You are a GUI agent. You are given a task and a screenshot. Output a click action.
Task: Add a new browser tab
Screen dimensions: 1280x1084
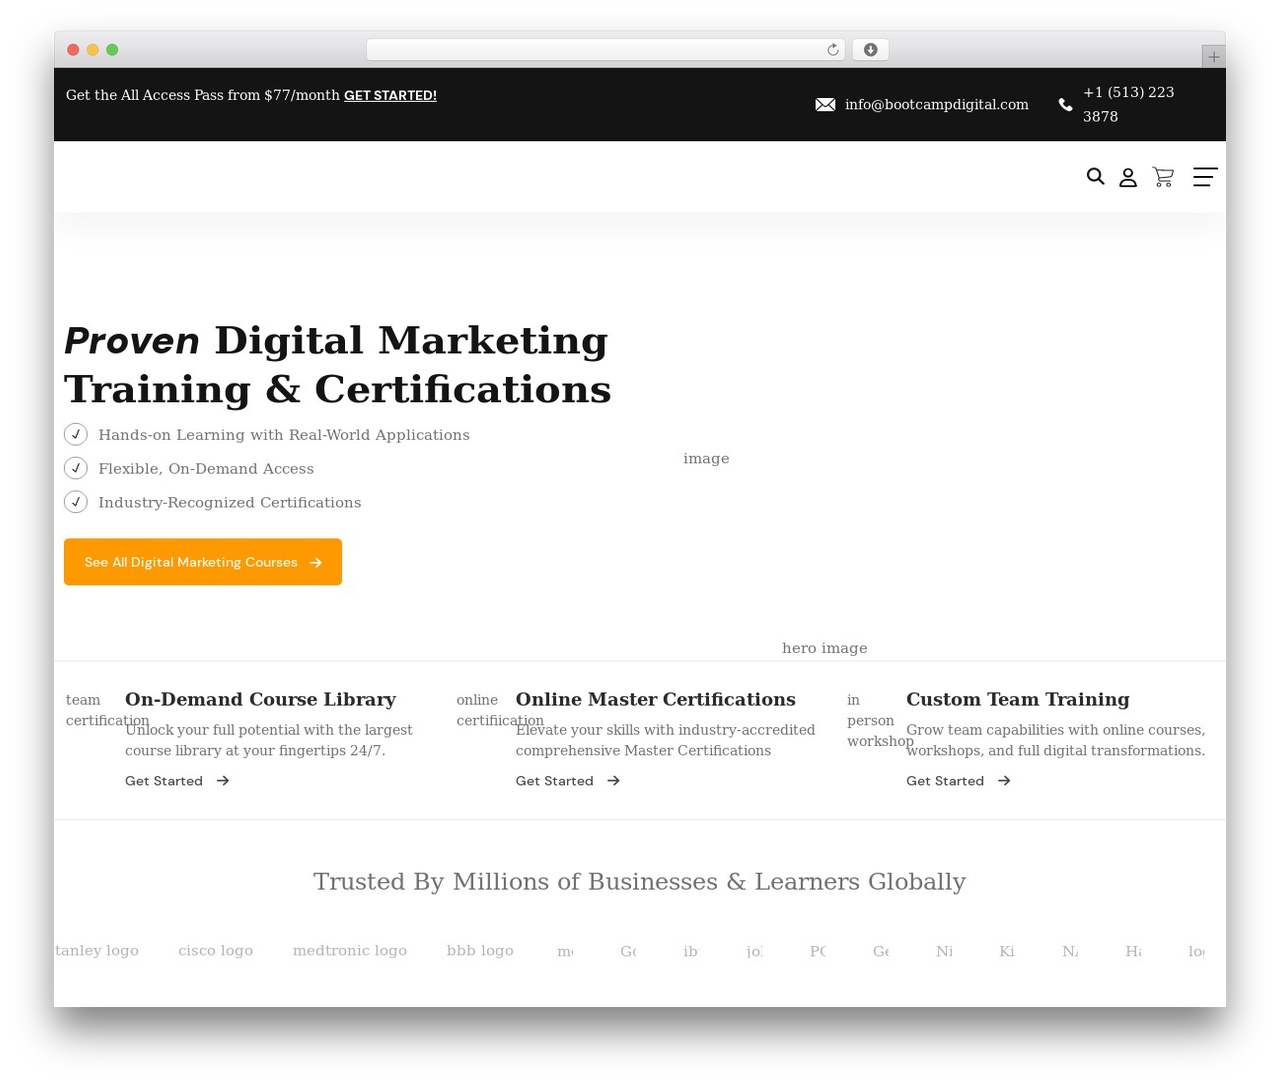coord(1213,57)
